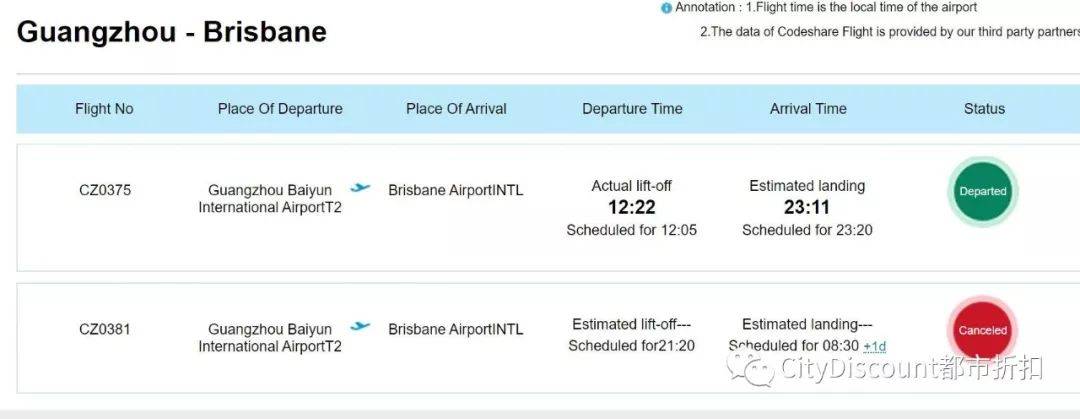Click the WeChat logo in the watermark

(x=750, y=369)
